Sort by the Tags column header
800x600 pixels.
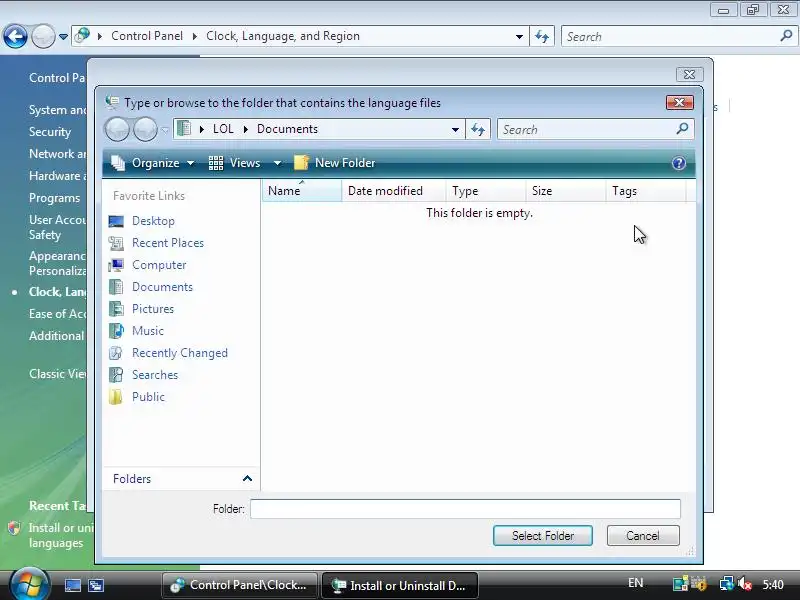pyautogui.click(x=646, y=191)
